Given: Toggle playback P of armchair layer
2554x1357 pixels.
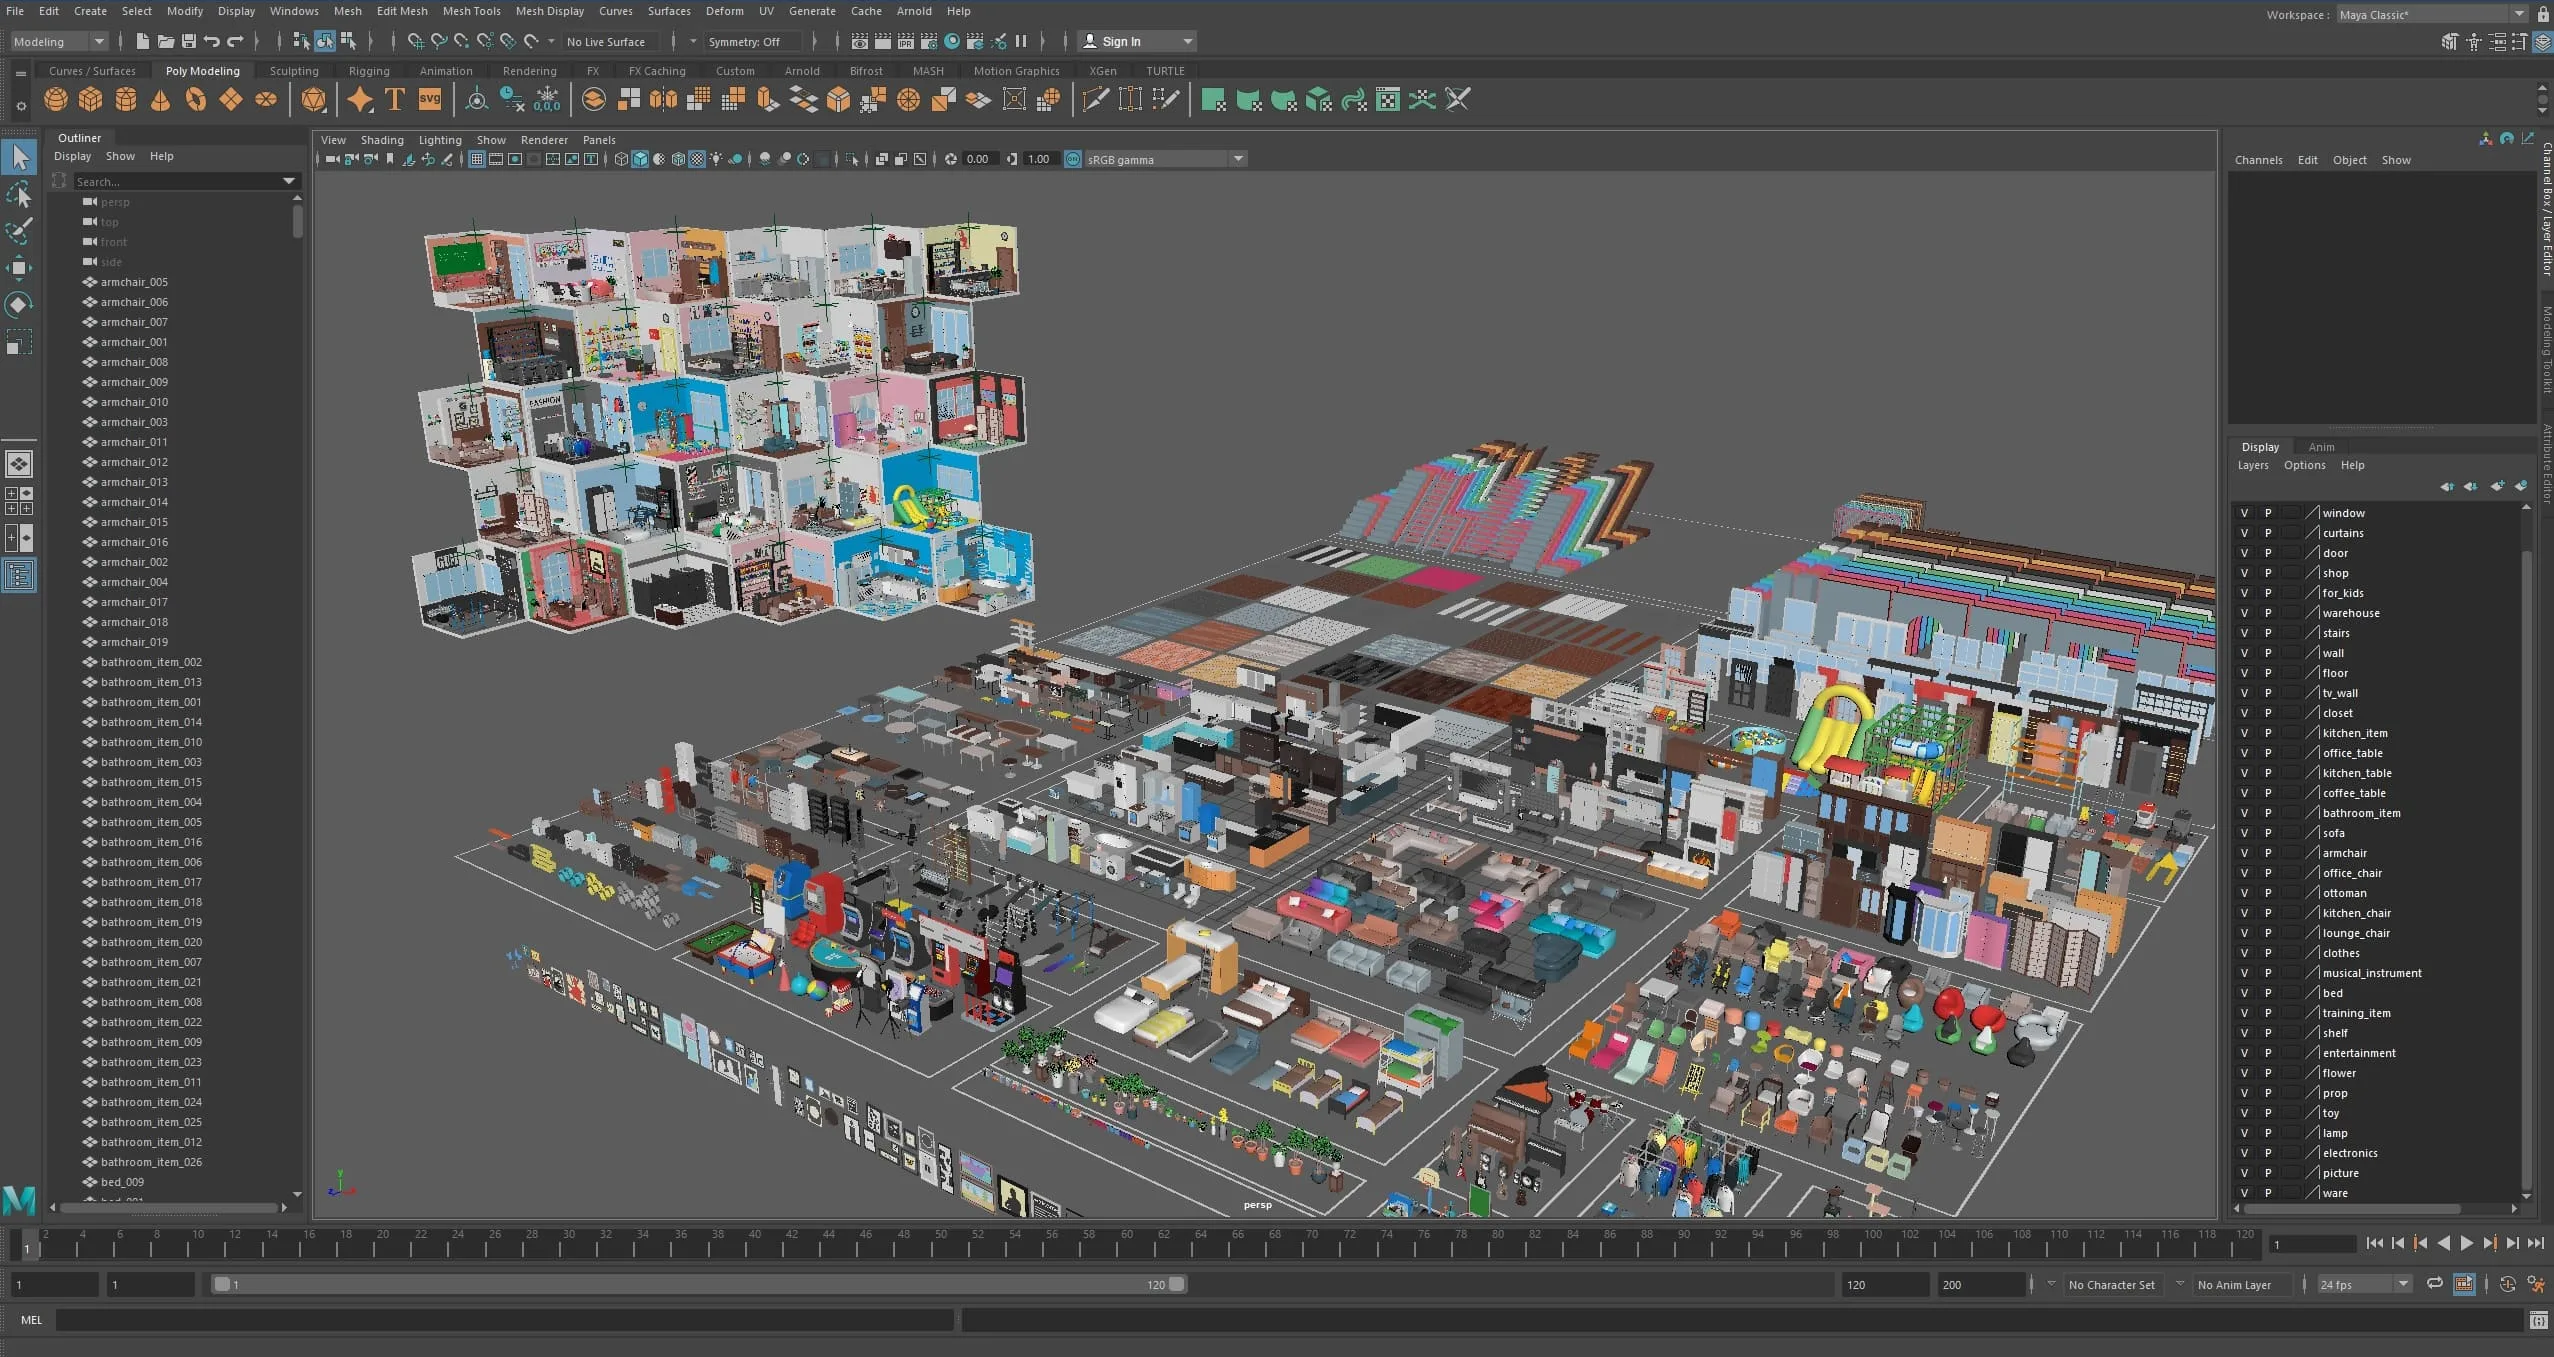Looking at the screenshot, I should click(2268, 853).
